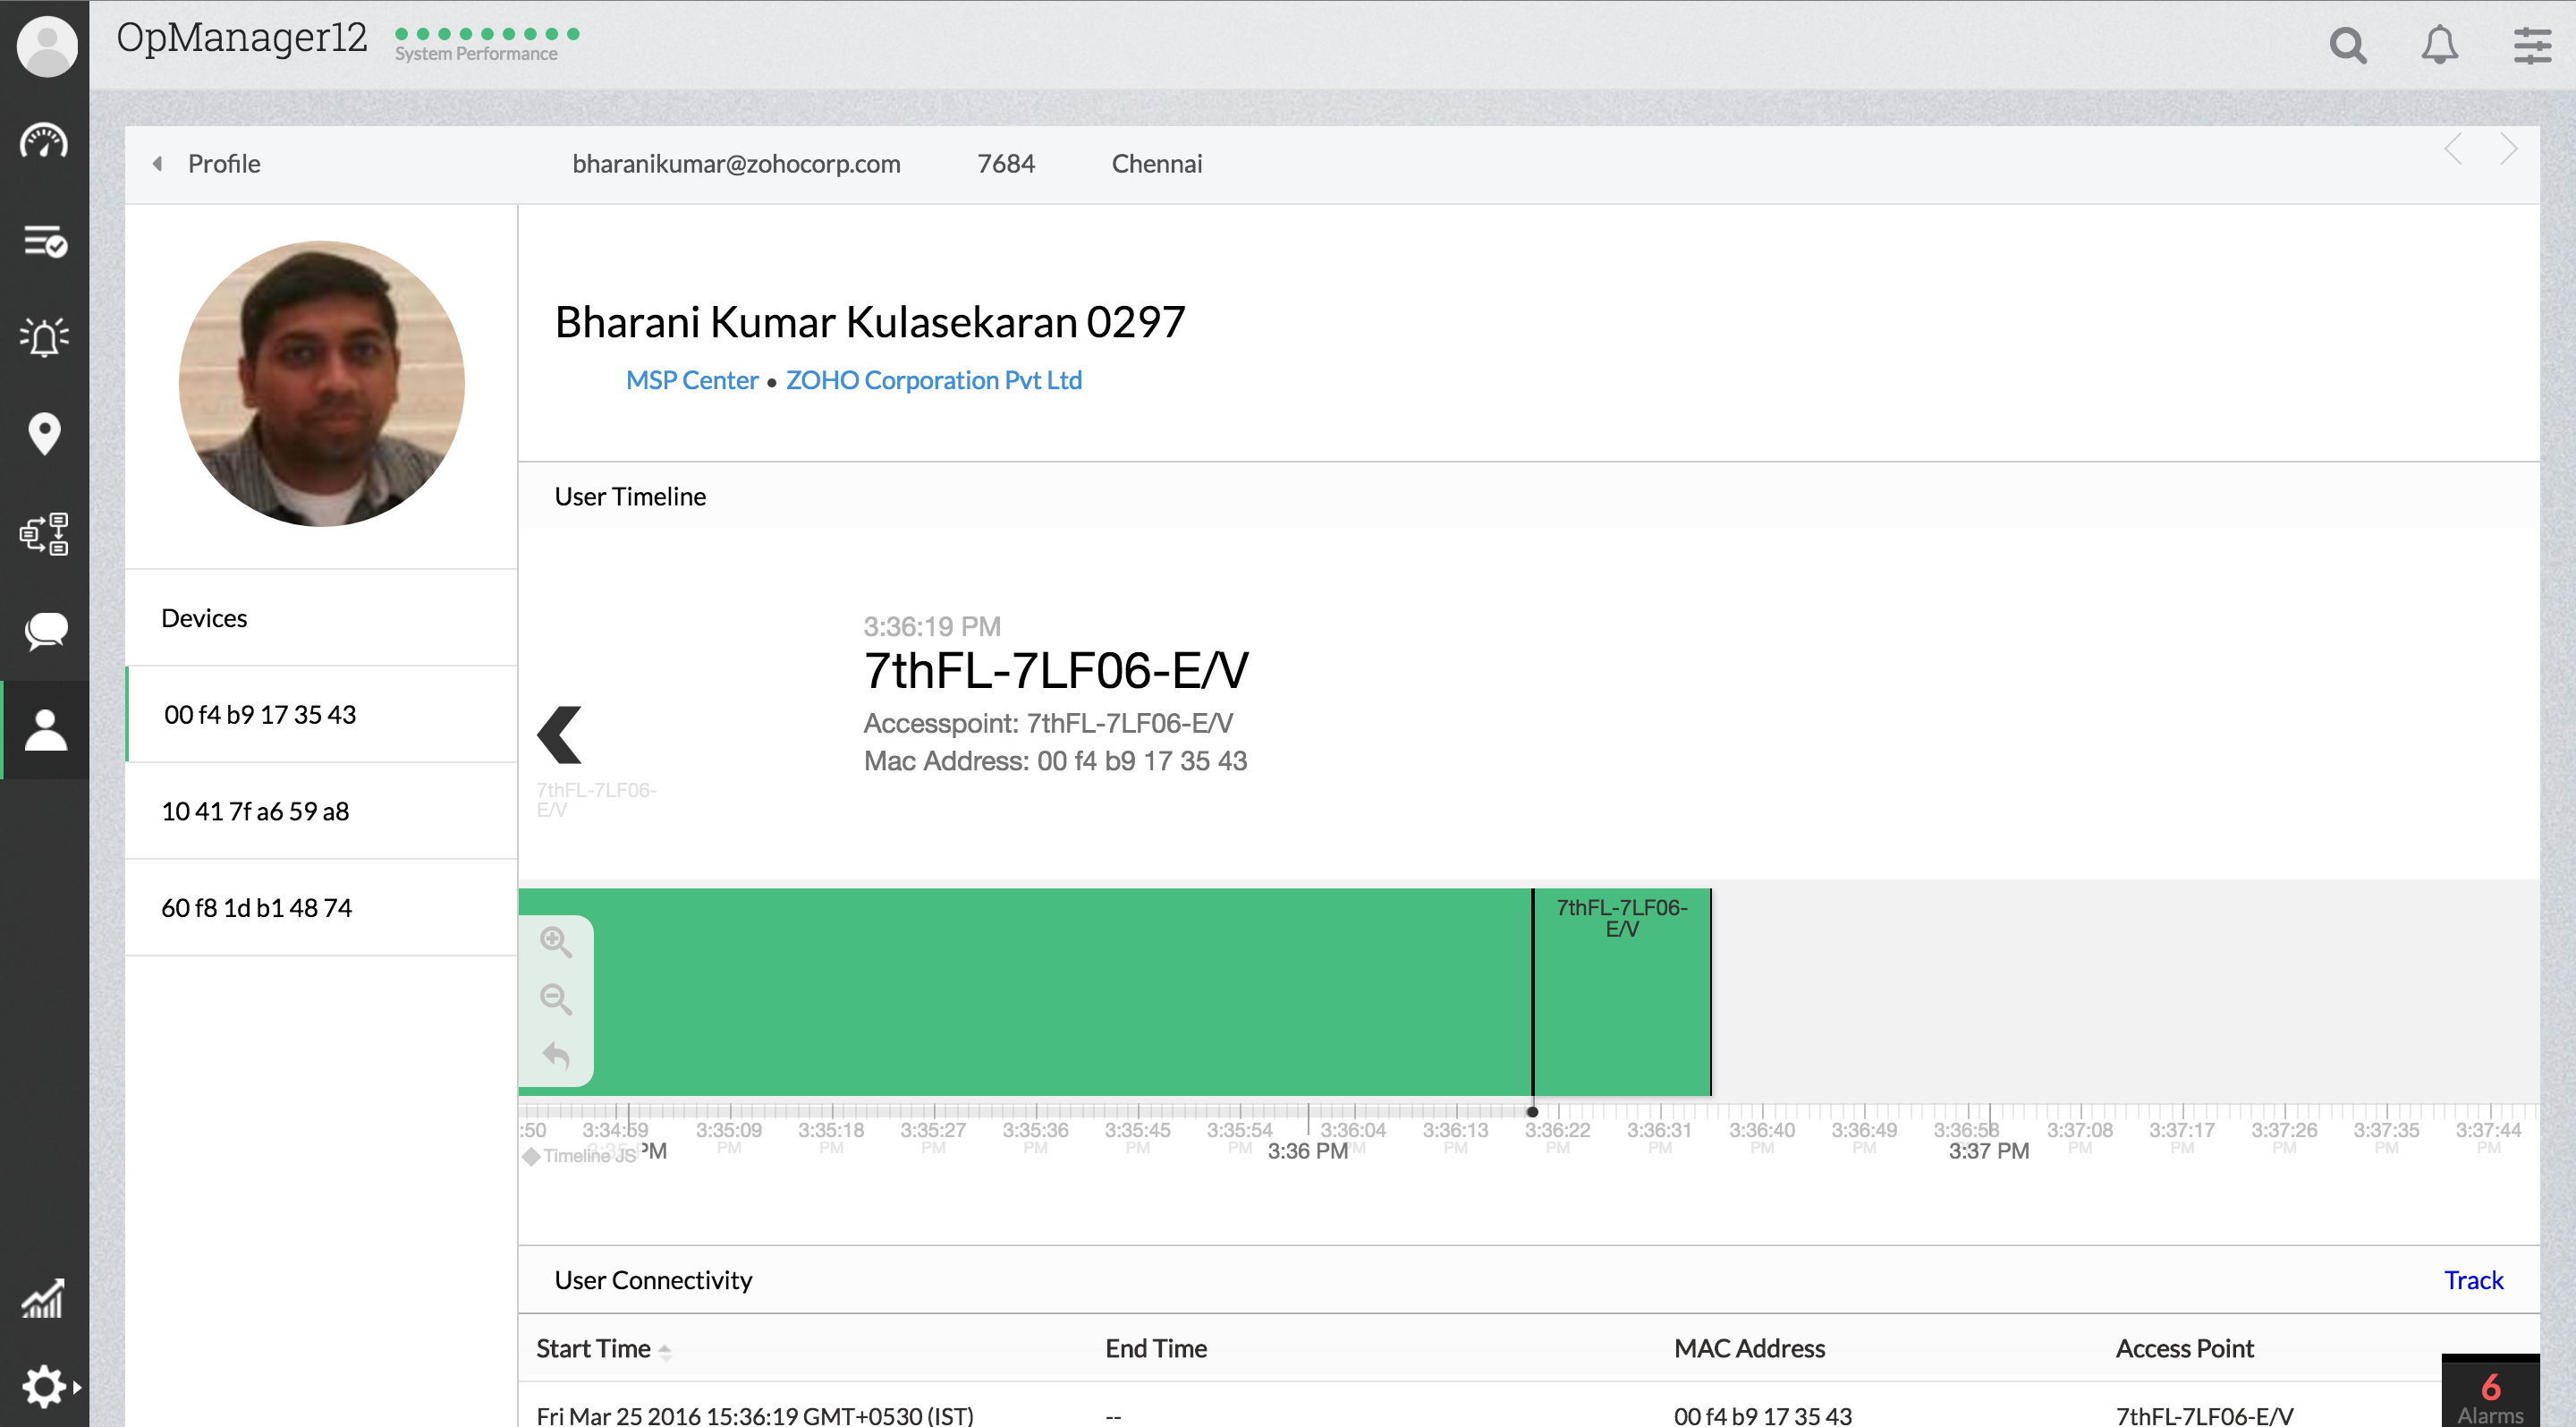Reset timeline with the undo arrow icon
The image size is (2576, 1427).
(556, 1056)
